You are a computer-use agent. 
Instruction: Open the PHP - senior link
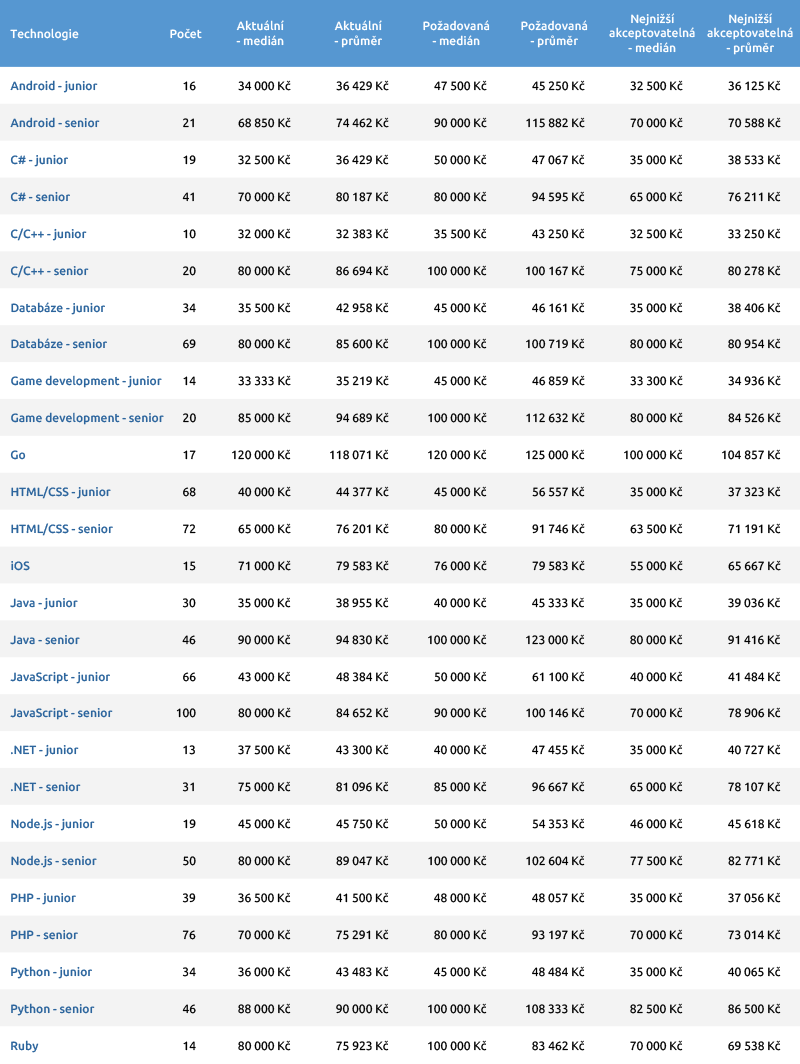tap(44, 935)
